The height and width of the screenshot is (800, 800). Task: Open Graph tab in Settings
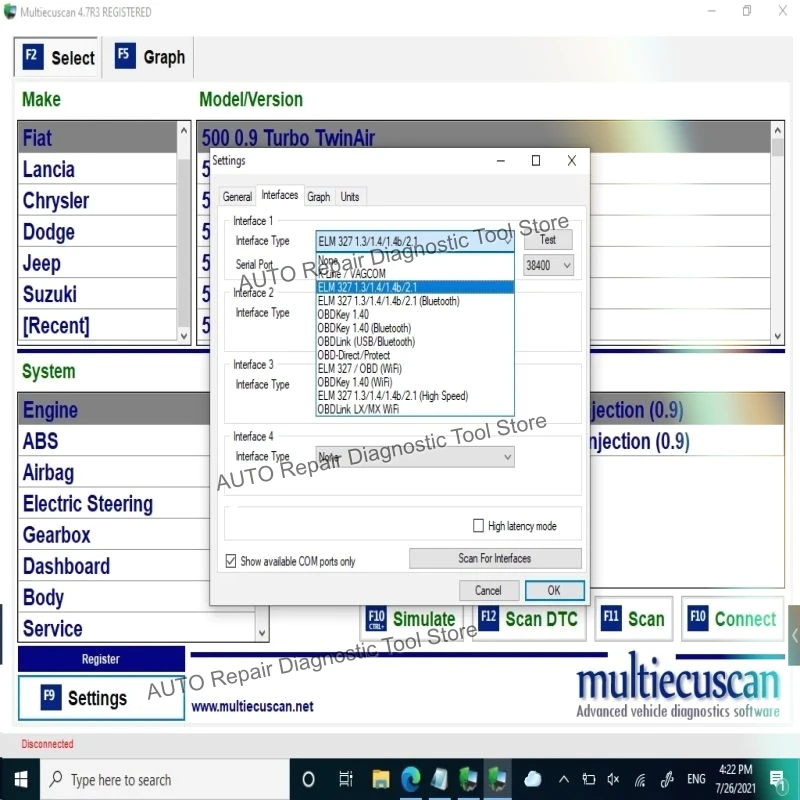click(319, 196)
